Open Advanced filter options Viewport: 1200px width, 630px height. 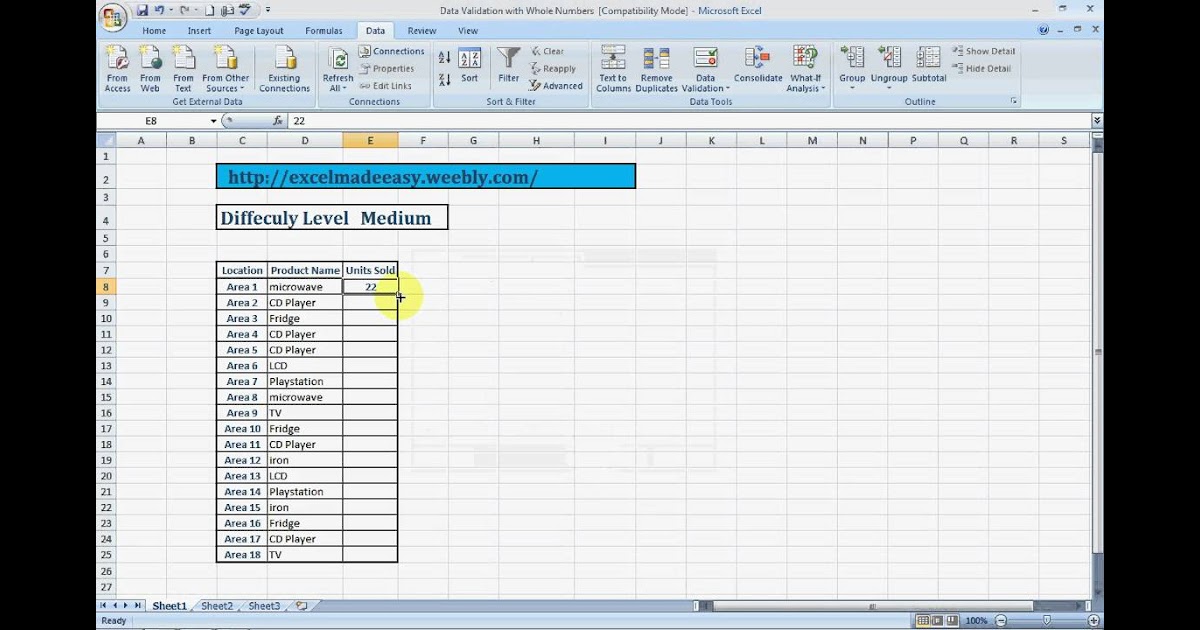pos(556,86)
